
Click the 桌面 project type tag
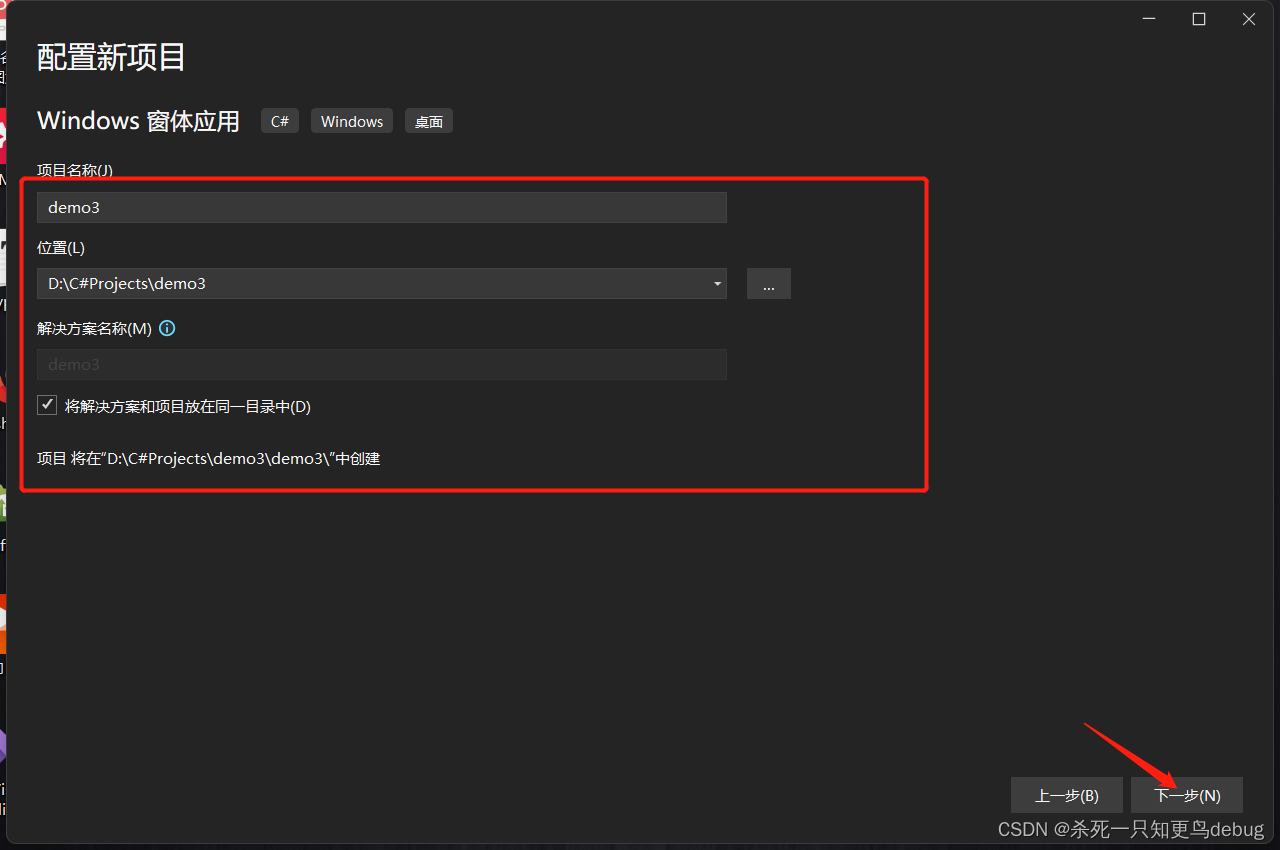pyautogui.click(x=429, y=121)
